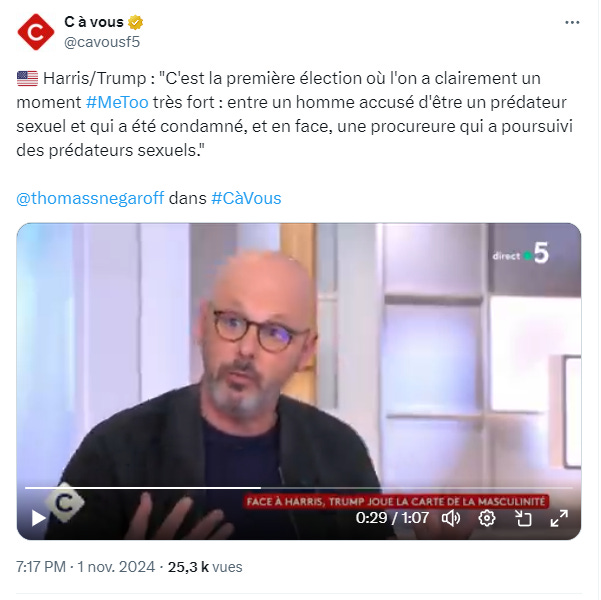601x600 pixels.
Task: Open video in picture-in-picture mode
Action: 523,518
